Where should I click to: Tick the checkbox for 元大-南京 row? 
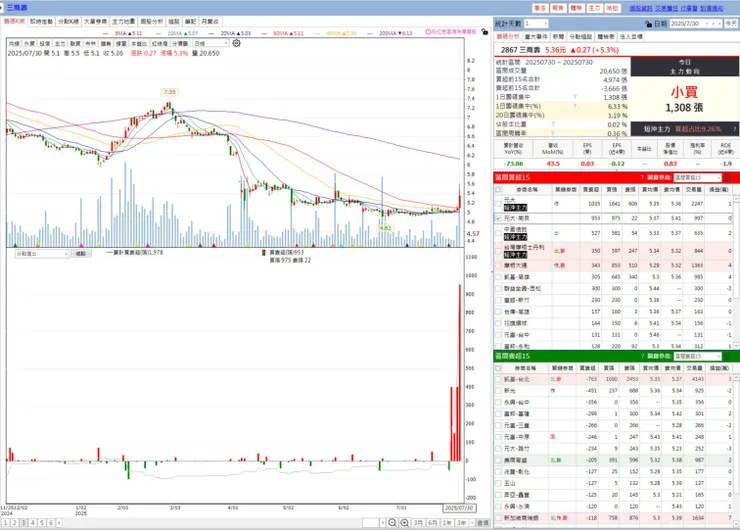(x=498, y=218)
